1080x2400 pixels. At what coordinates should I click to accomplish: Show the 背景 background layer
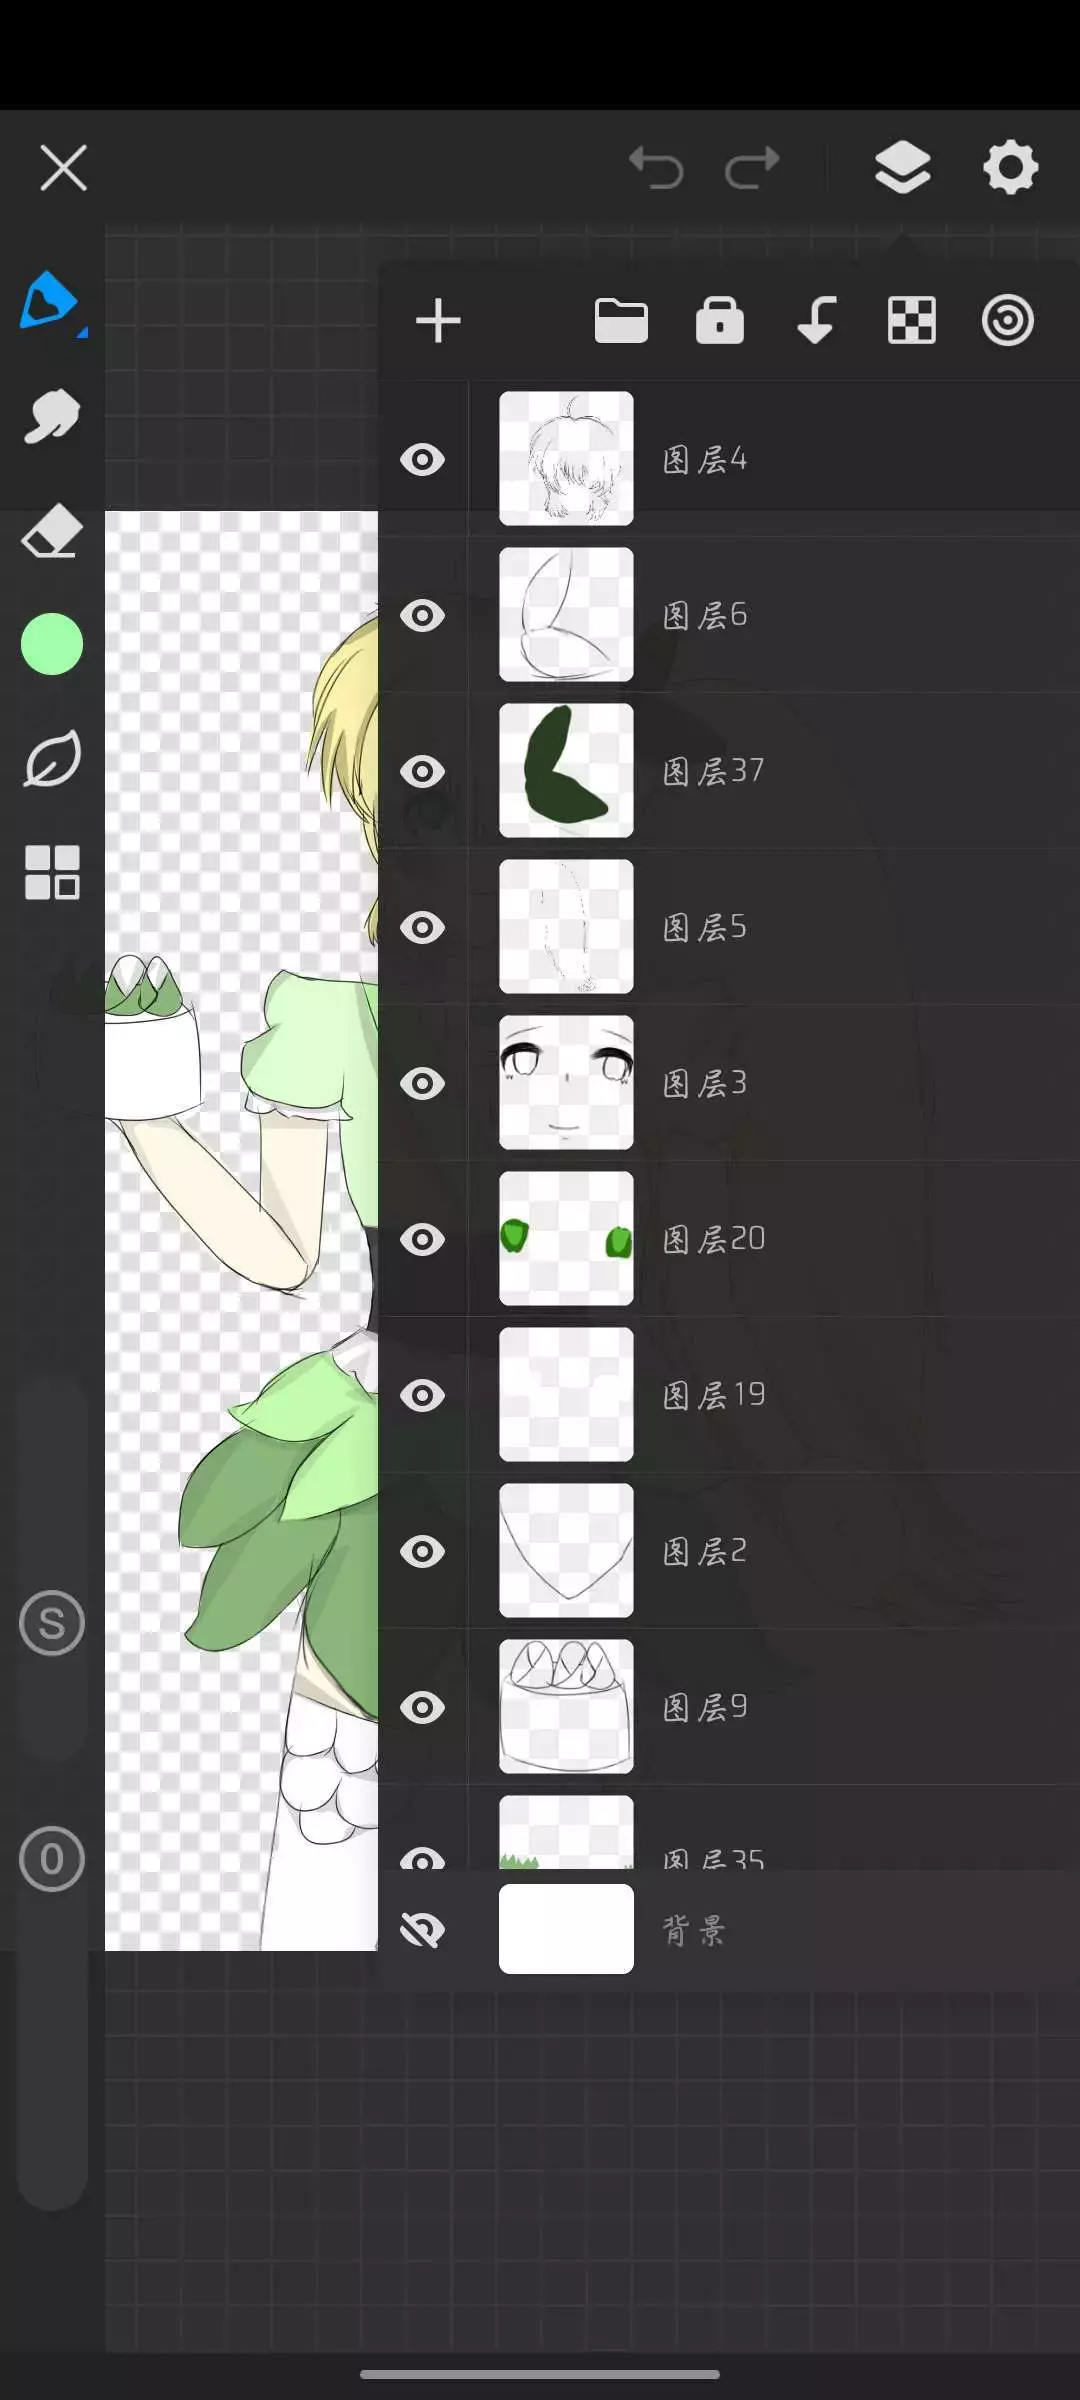coord(423,1930)
